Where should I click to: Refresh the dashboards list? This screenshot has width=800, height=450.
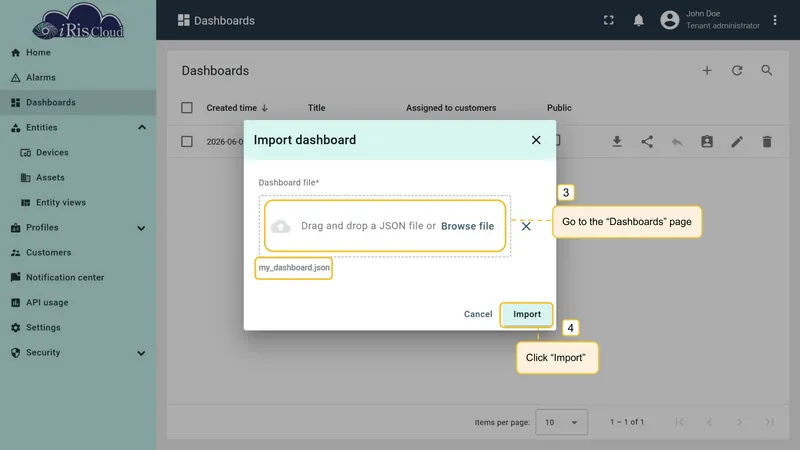737,70
